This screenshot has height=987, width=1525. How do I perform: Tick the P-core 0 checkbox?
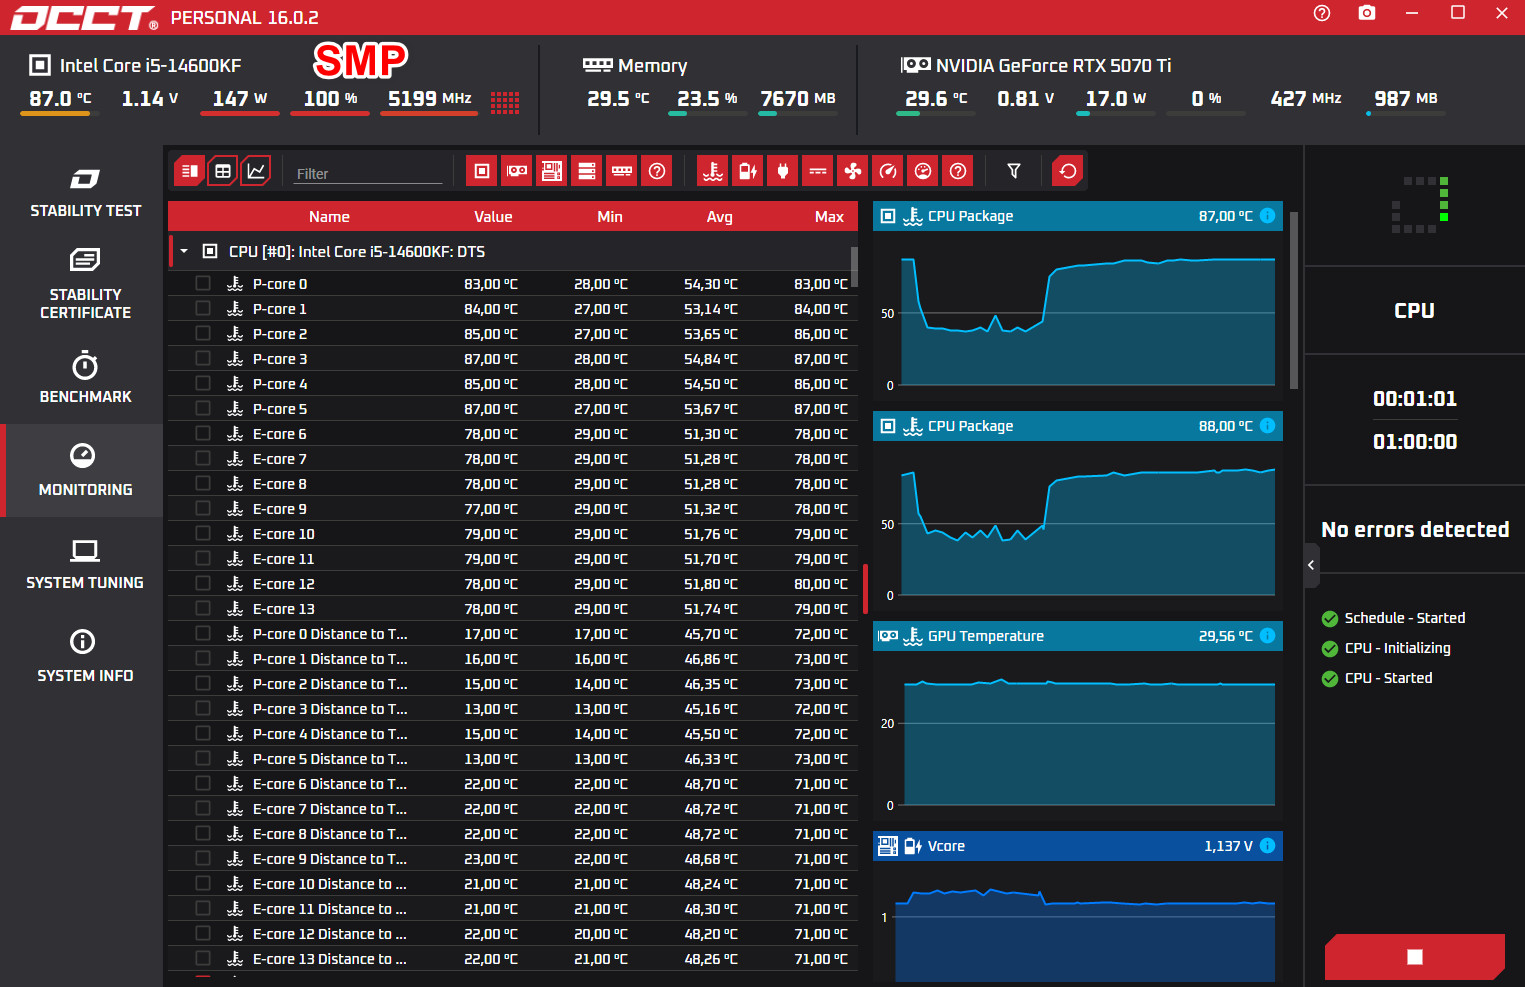click(203, 283)
